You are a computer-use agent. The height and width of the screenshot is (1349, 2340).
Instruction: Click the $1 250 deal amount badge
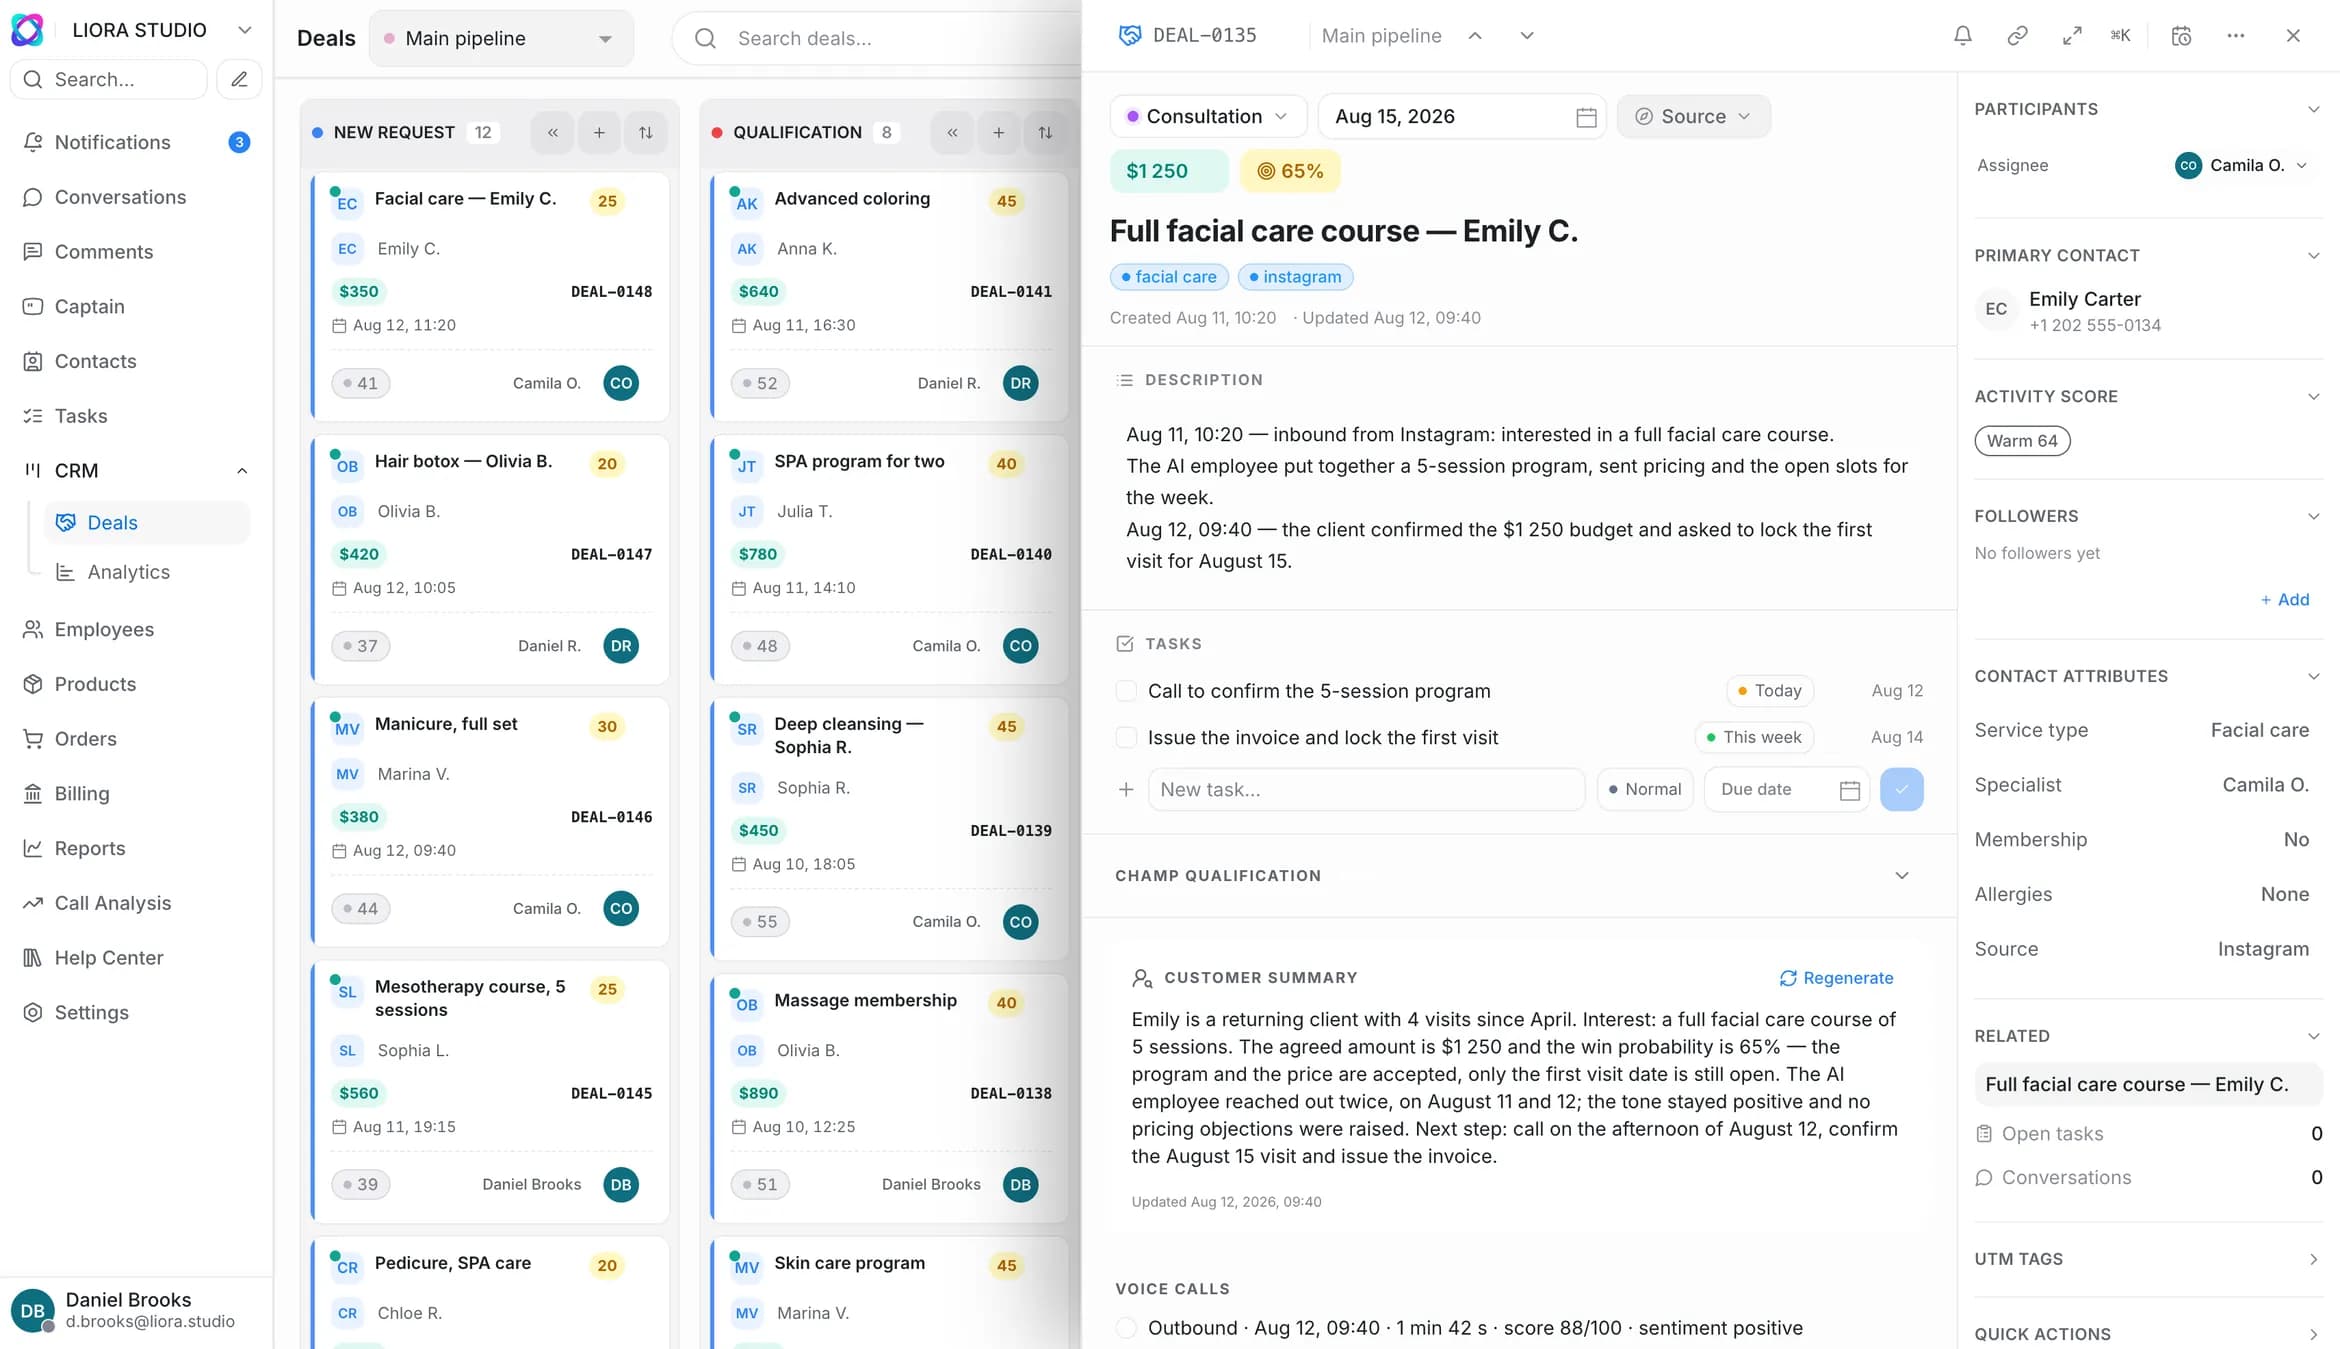tap(1168, 171)
